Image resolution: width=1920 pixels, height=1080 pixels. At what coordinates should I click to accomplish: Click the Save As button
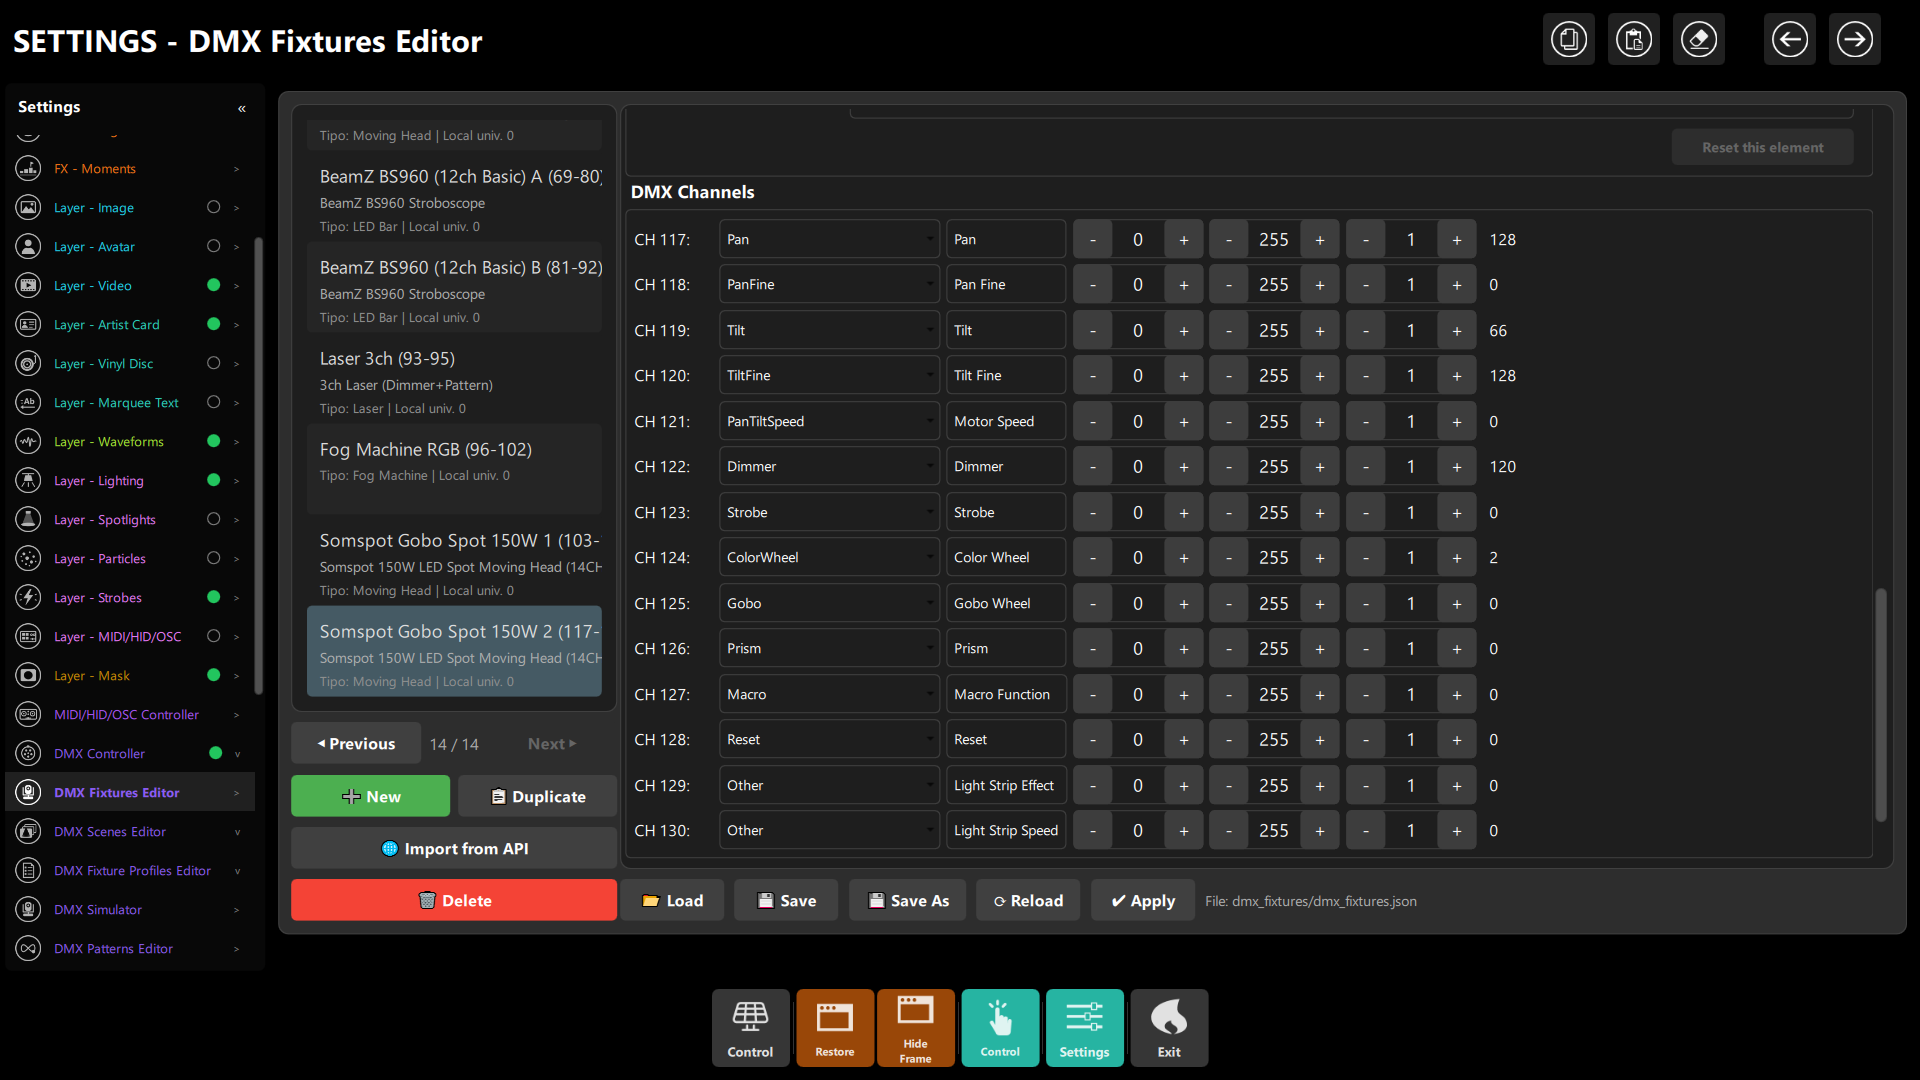pyautogui.click(x=908, y=901)
